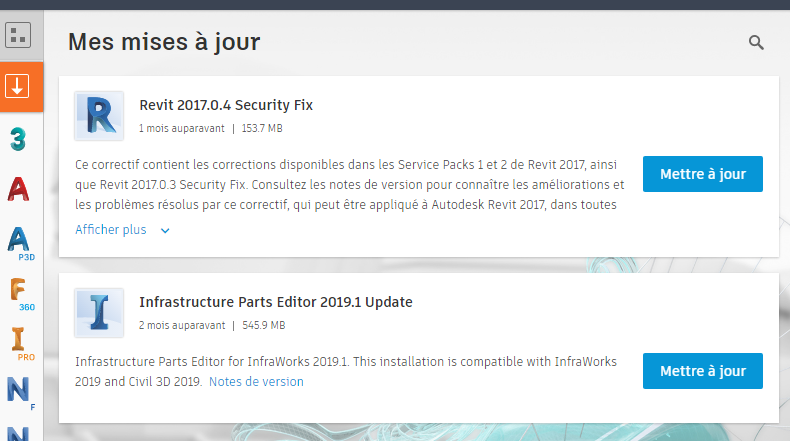Click the Revit product thumbnail icon
Image resolution: width=790 pixels, height=441 pixels.
pyautogui.click(x=99, y=116)
